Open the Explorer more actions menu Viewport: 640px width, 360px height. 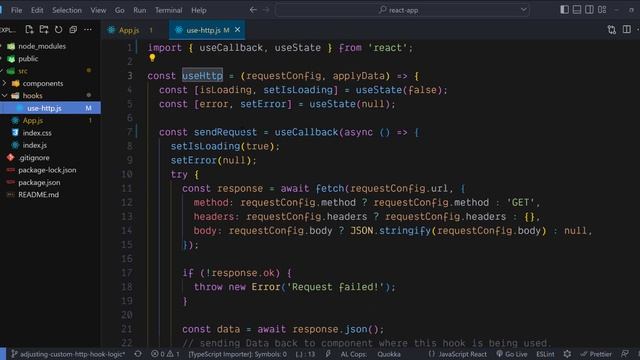click(88, 29)
